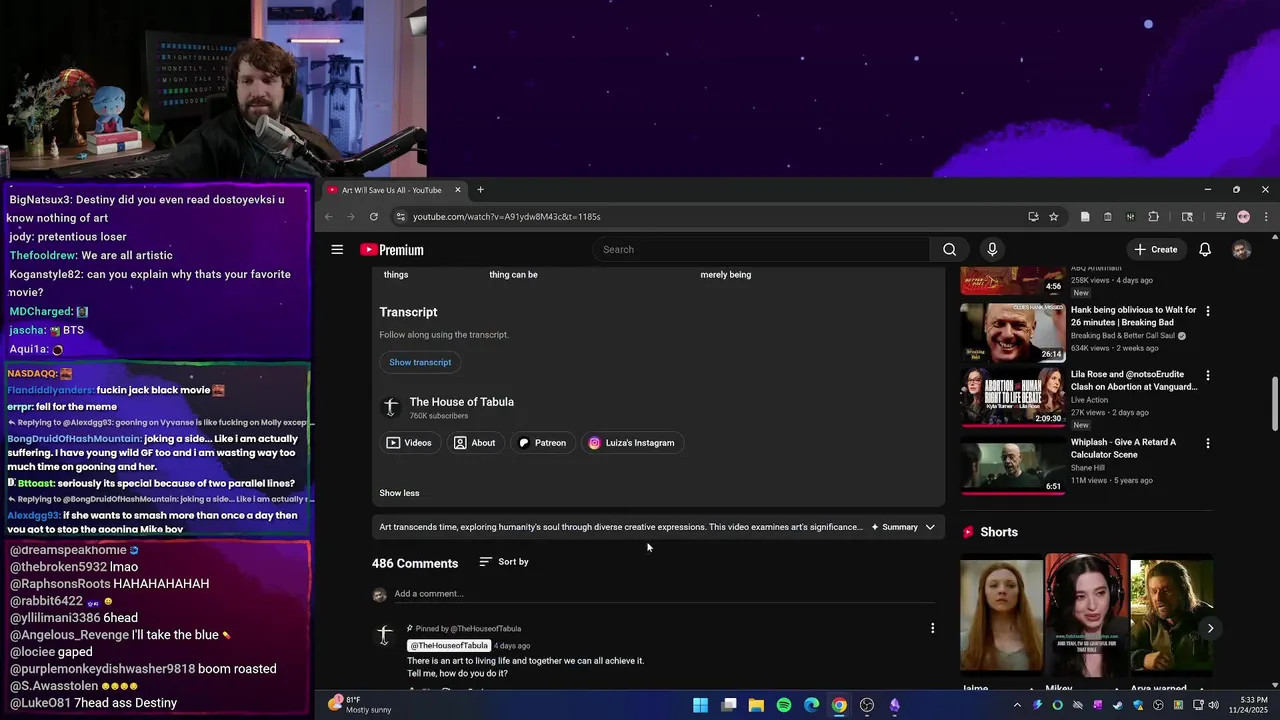Open the Sort by comments dropdown
Viewport: 1280px width, 720px height.
tap(504, 562)
